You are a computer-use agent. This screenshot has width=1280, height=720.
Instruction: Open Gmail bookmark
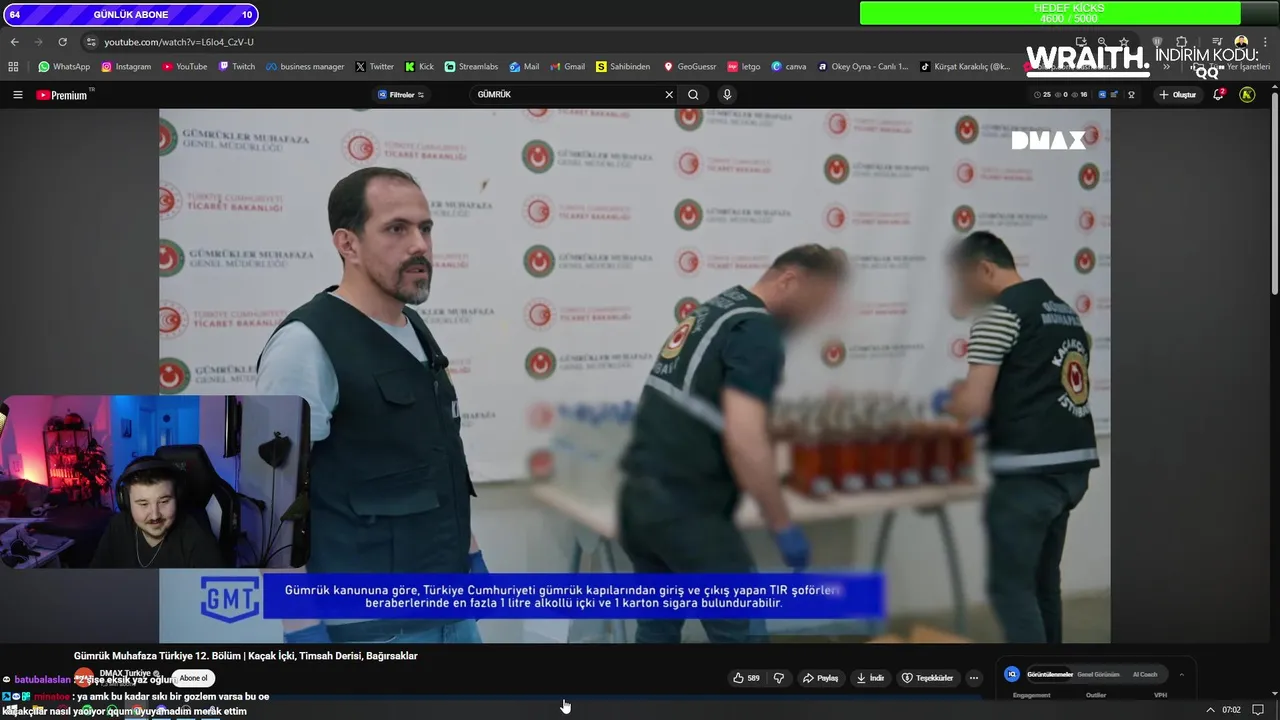(567, 67)
